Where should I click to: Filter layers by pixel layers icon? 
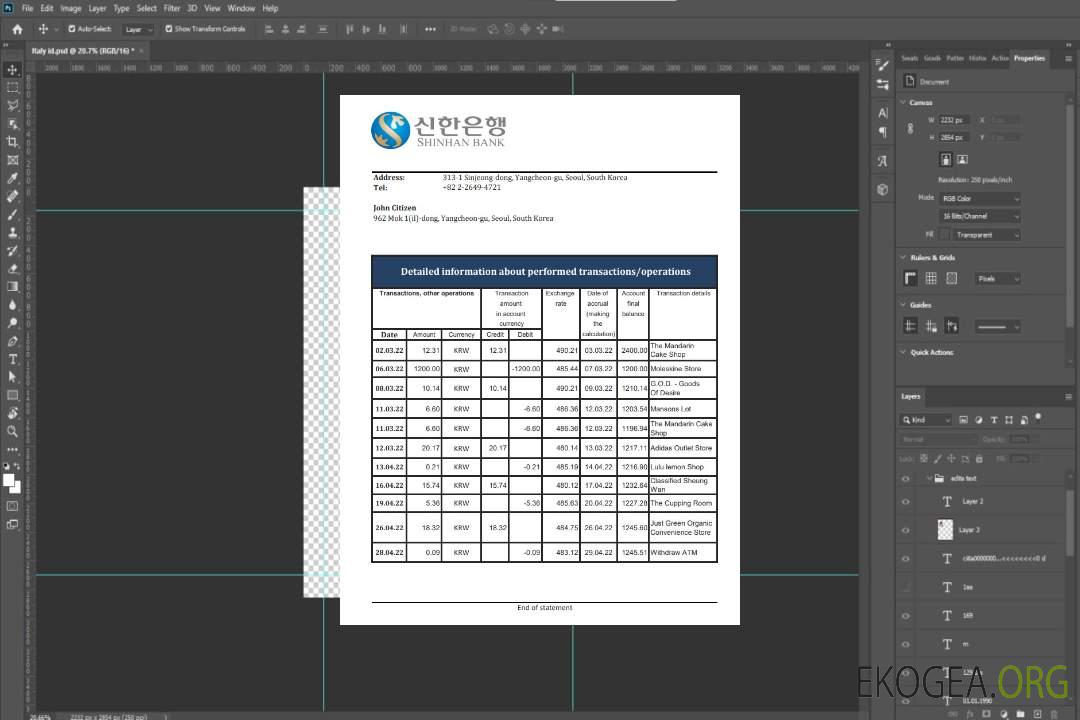(964, 420)
